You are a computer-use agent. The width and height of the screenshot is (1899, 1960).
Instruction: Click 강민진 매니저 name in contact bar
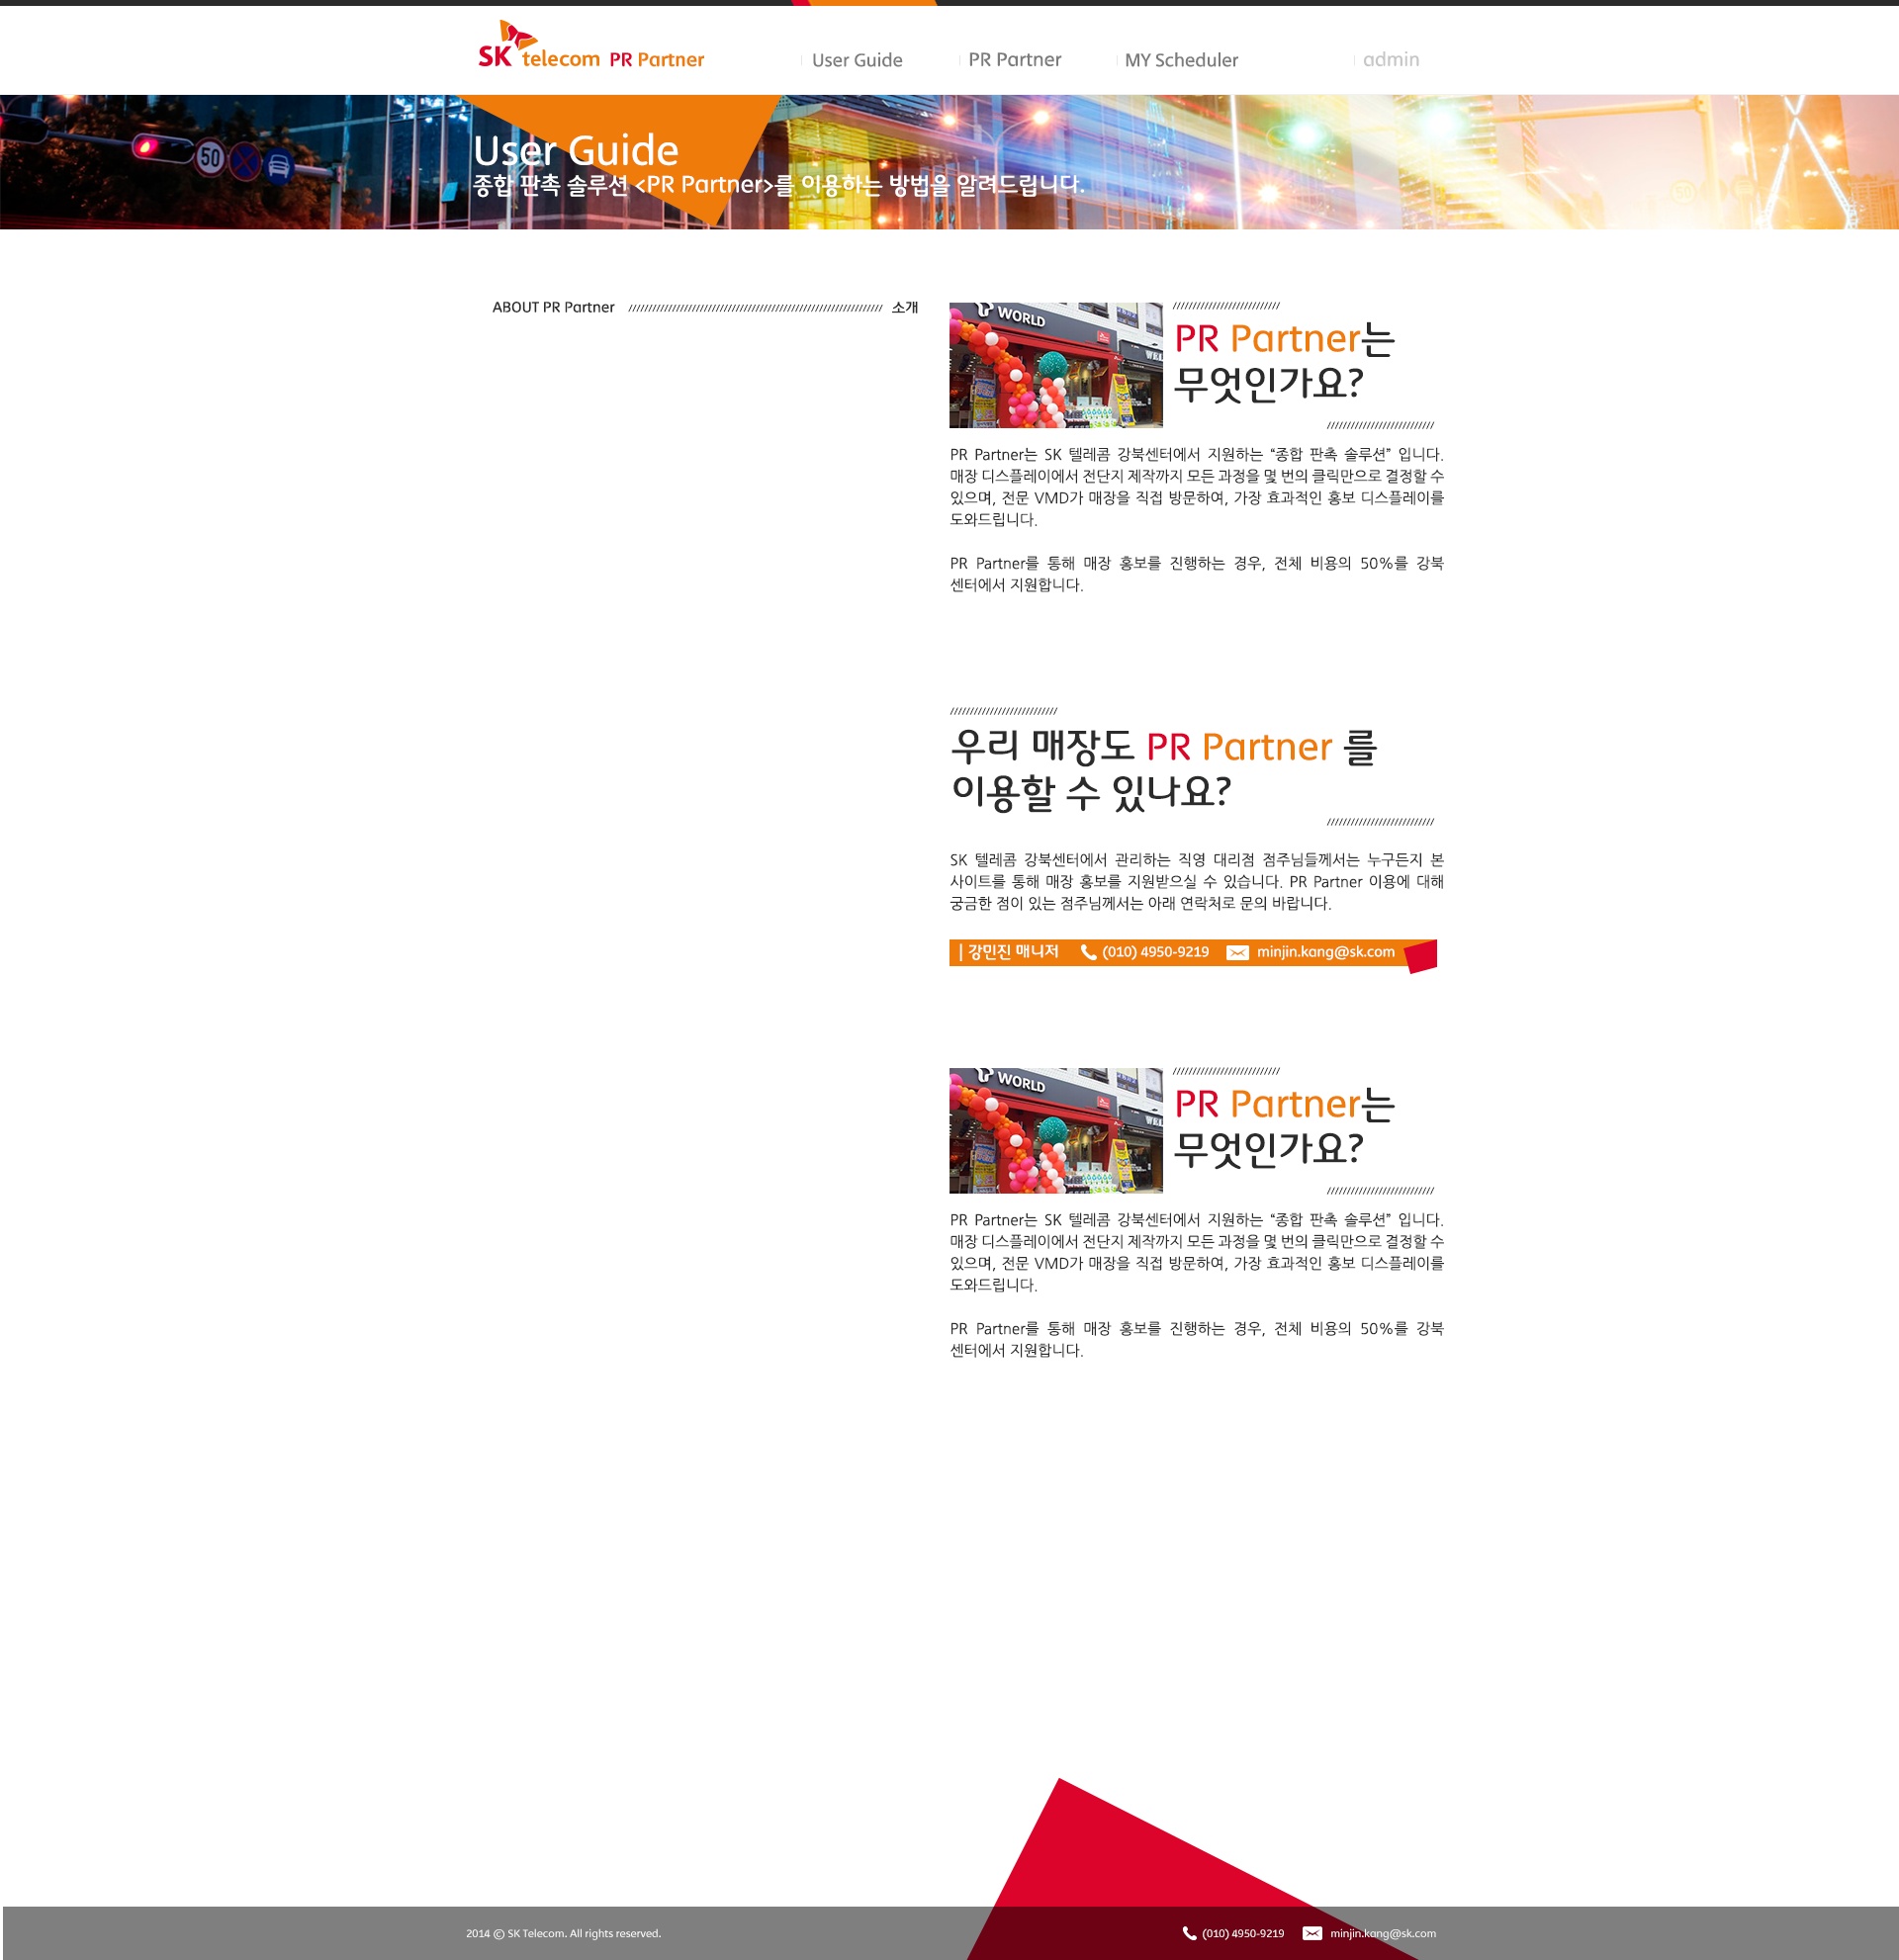click(1012, 952)
